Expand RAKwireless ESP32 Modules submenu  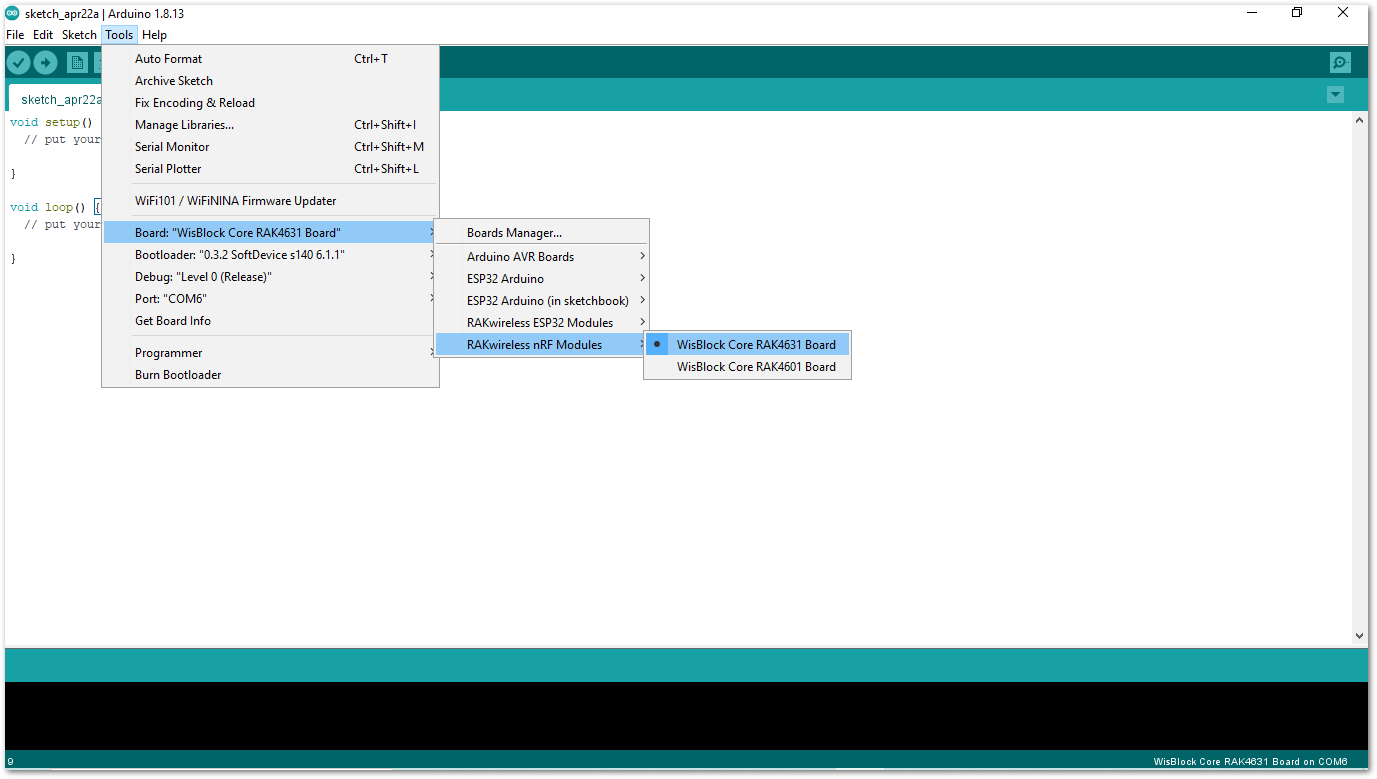point(542,323)
